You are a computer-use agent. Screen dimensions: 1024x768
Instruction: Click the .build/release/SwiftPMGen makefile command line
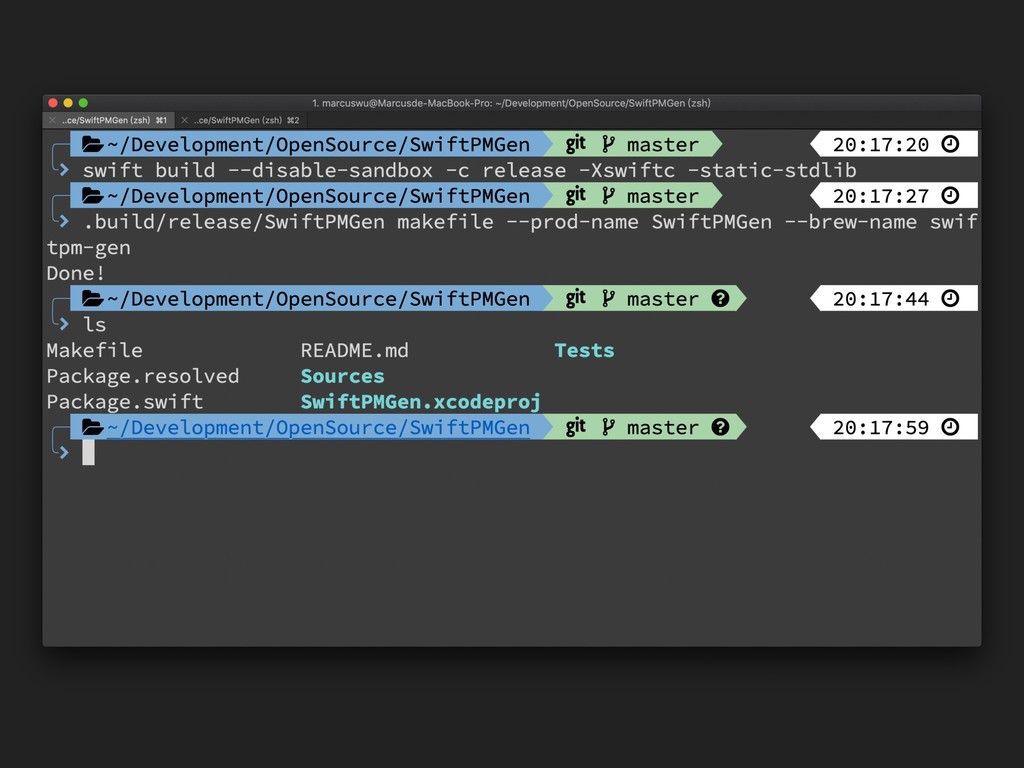click(x=530, y=222)
